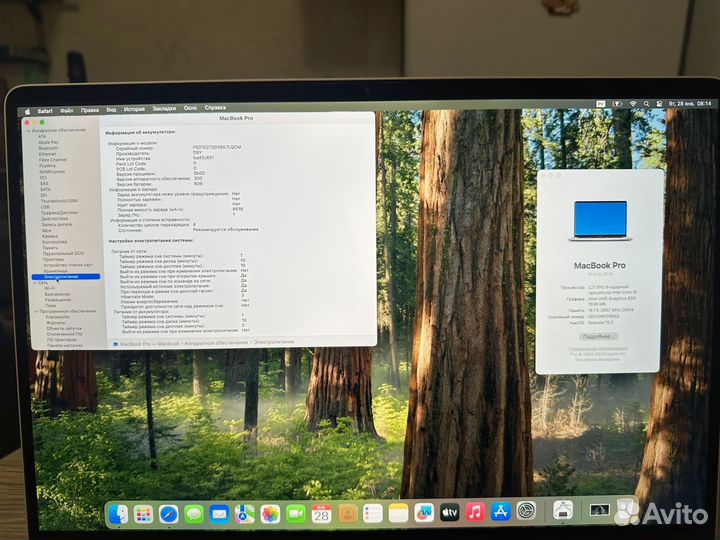Select Fibre Channel in sidebar
720x540 pixels.
pos(53,160)
